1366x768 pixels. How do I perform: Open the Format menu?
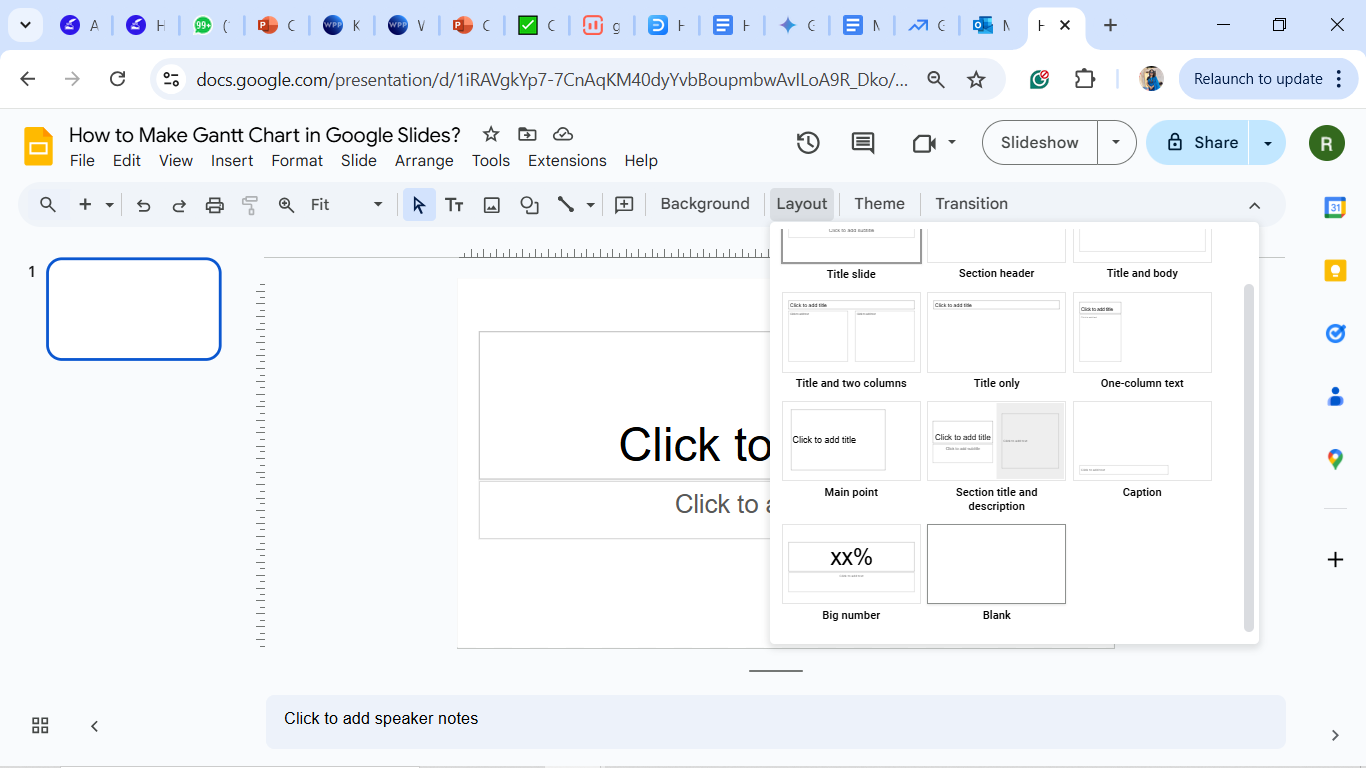point(297,161)
